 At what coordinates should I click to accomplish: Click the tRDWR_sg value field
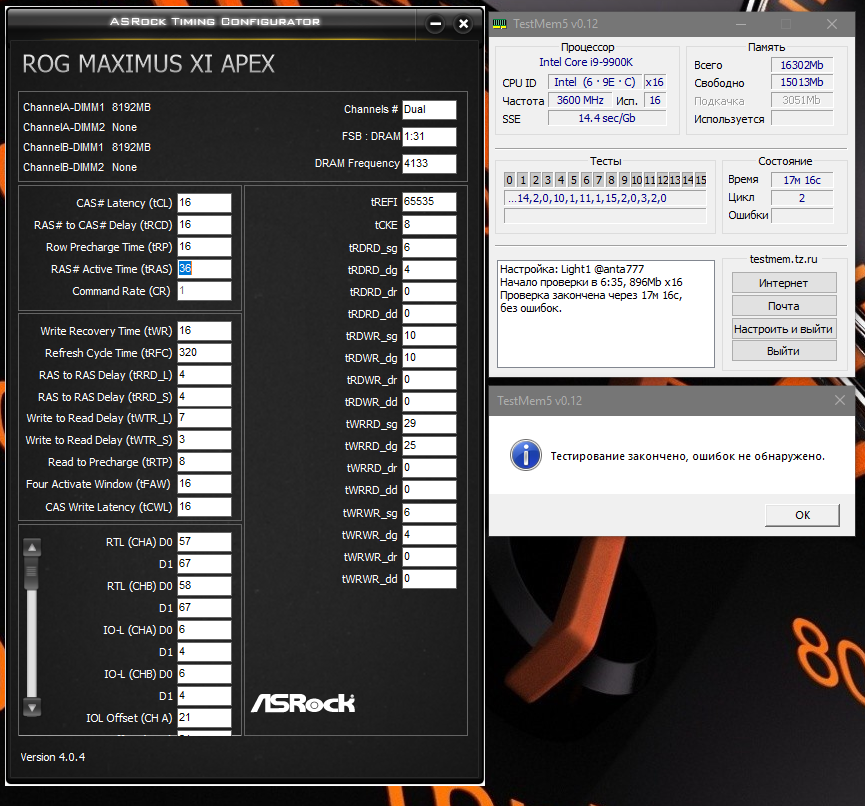pos(429,336)
